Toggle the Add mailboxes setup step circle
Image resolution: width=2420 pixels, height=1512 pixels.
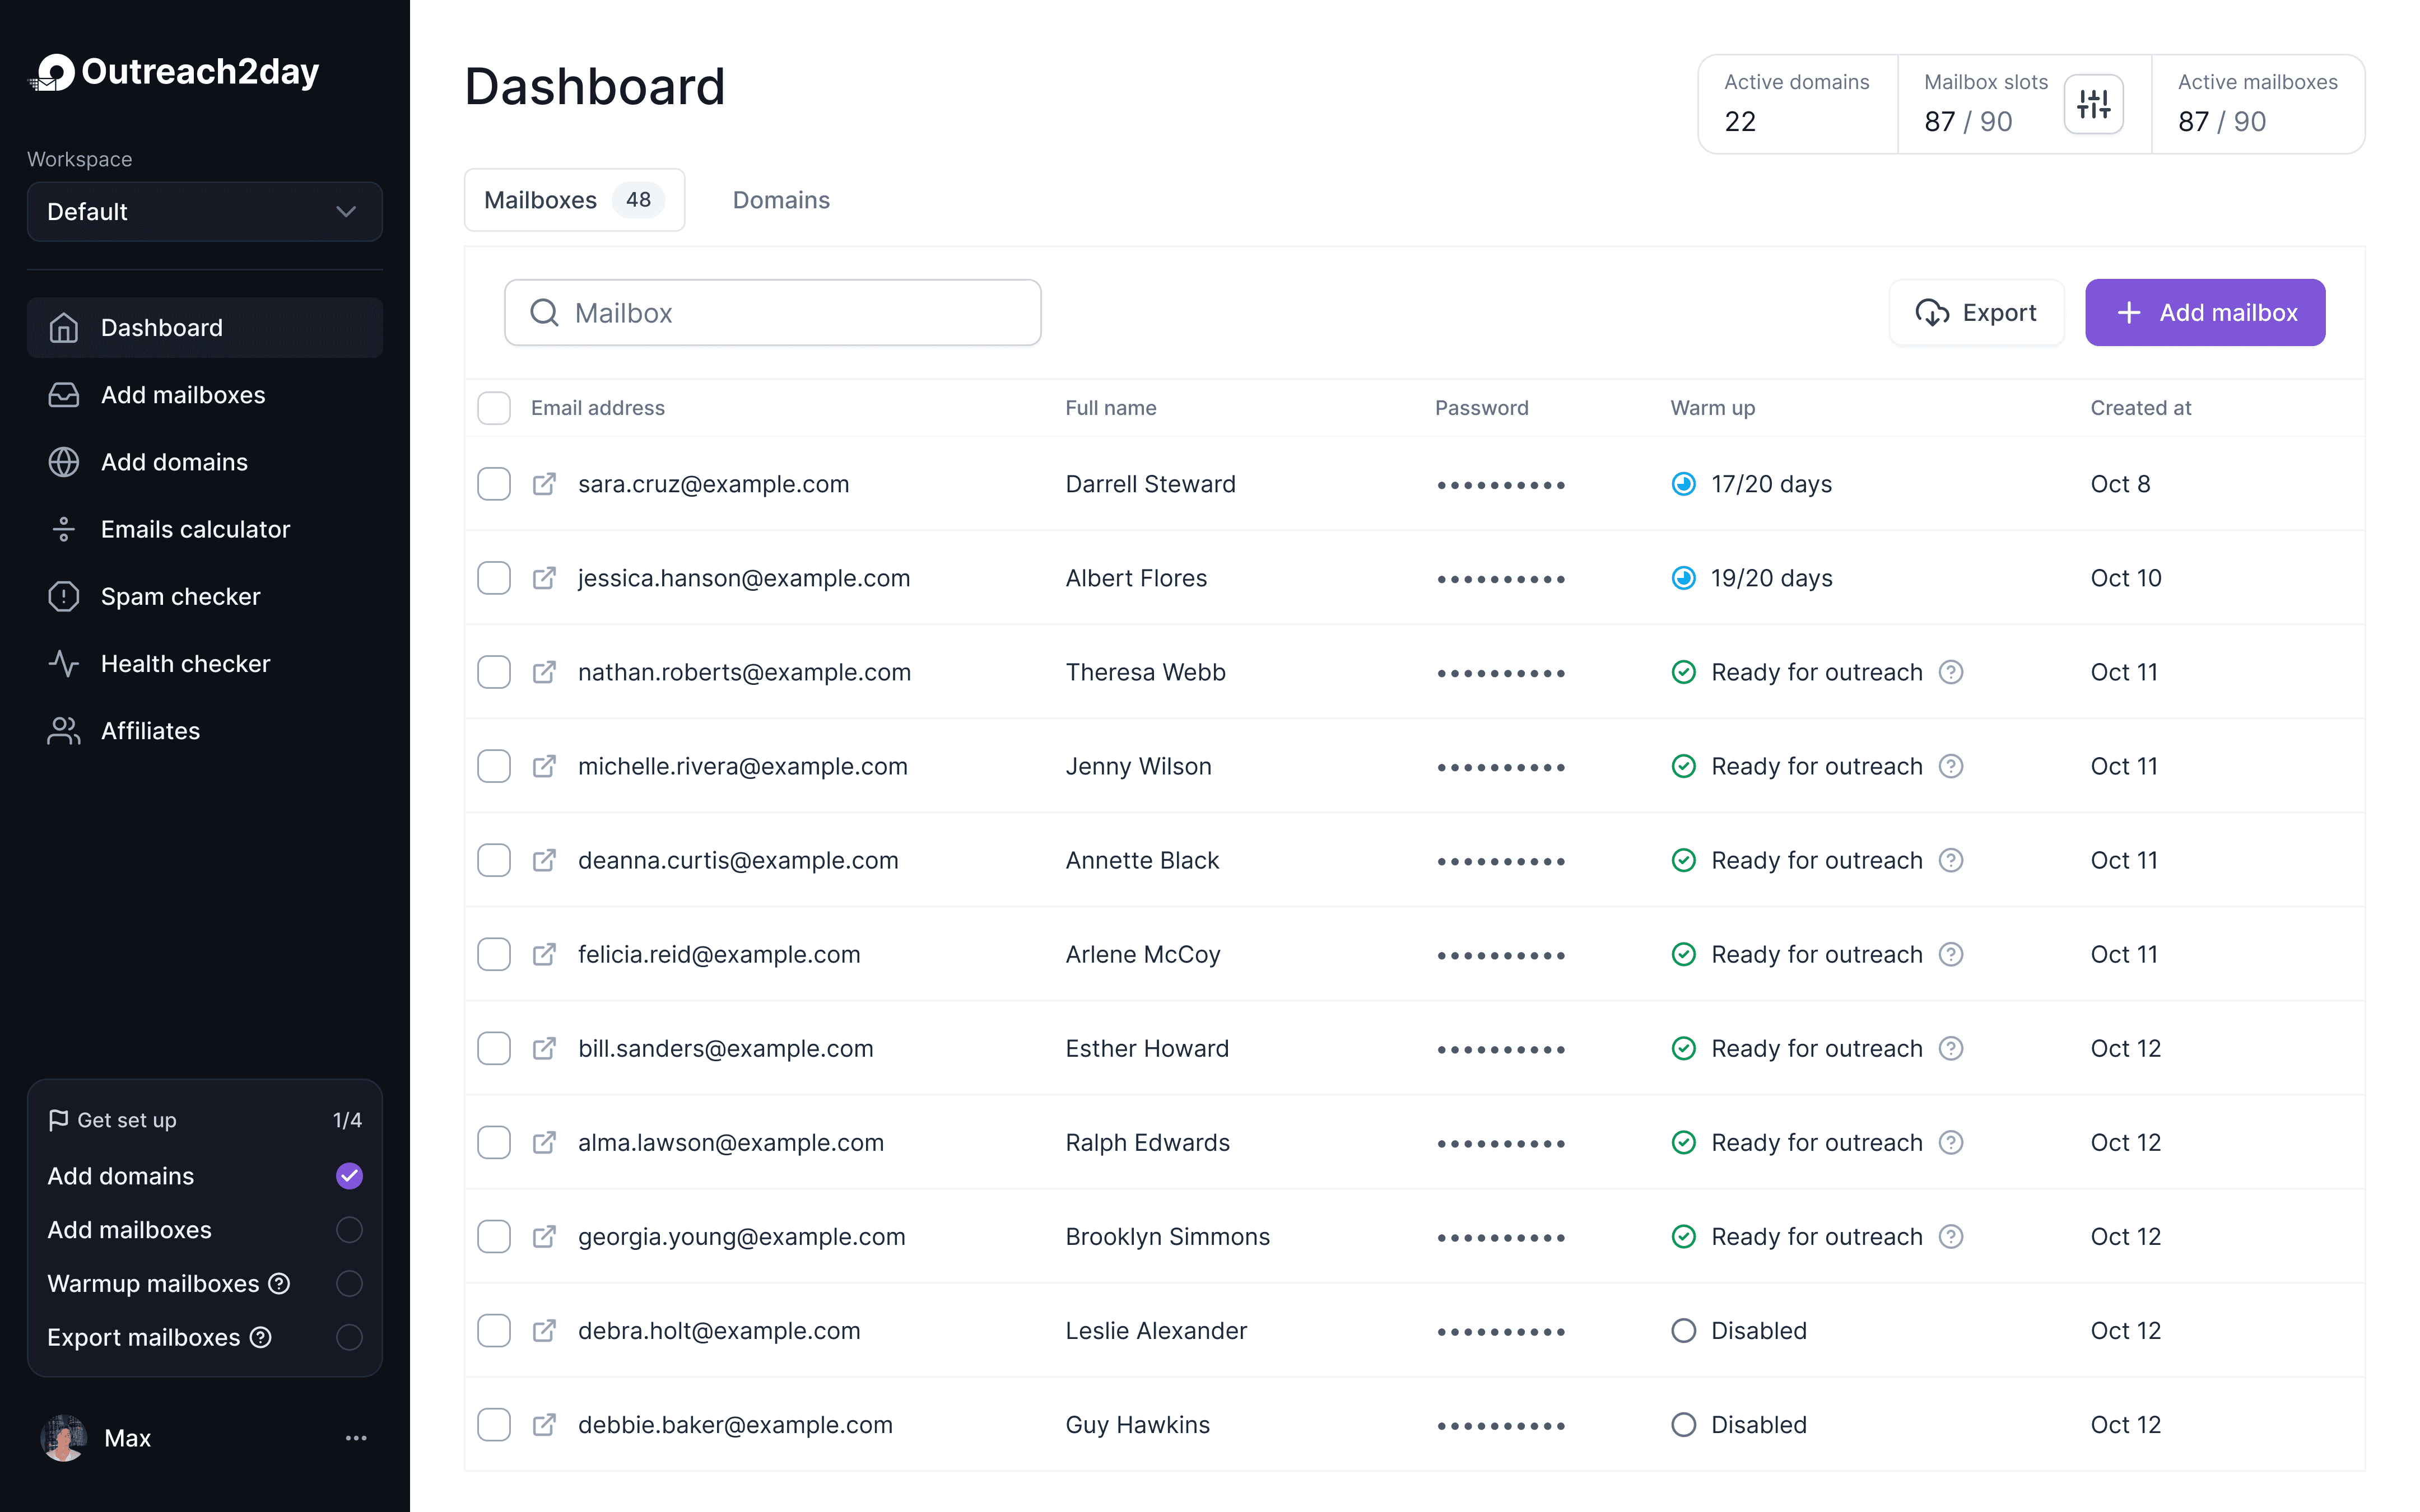tap(349, 1229)
